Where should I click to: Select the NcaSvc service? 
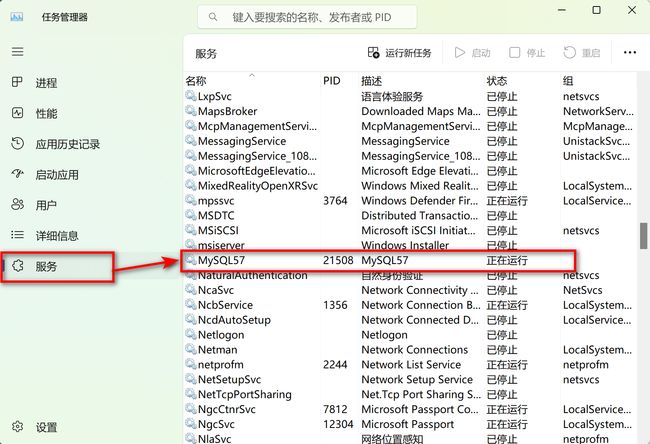(410, 290)
